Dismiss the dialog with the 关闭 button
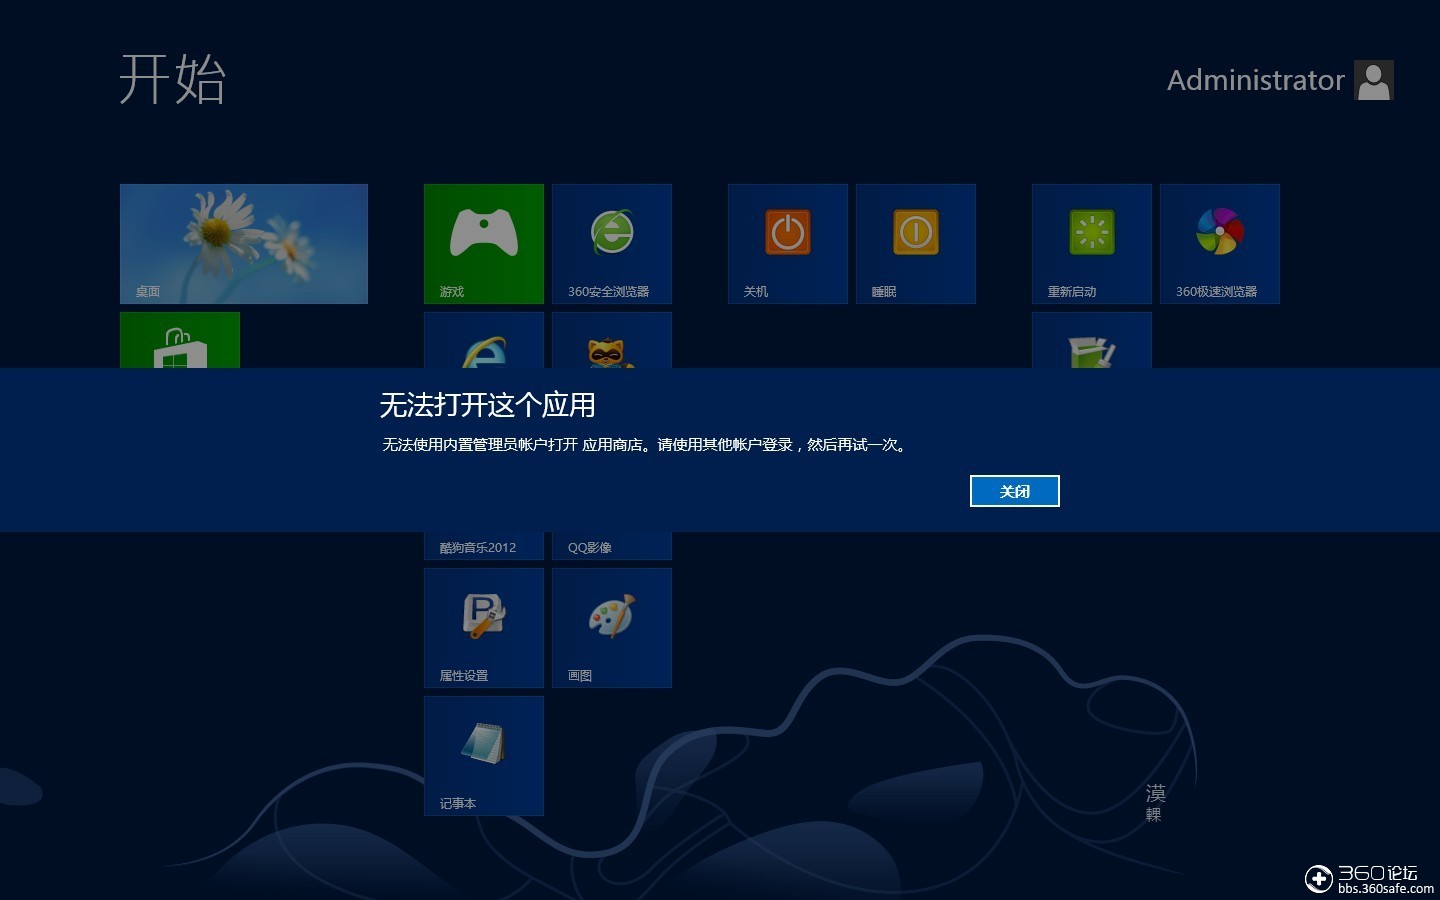This screenshot has width=1440, height=900. click(1014, 491)
